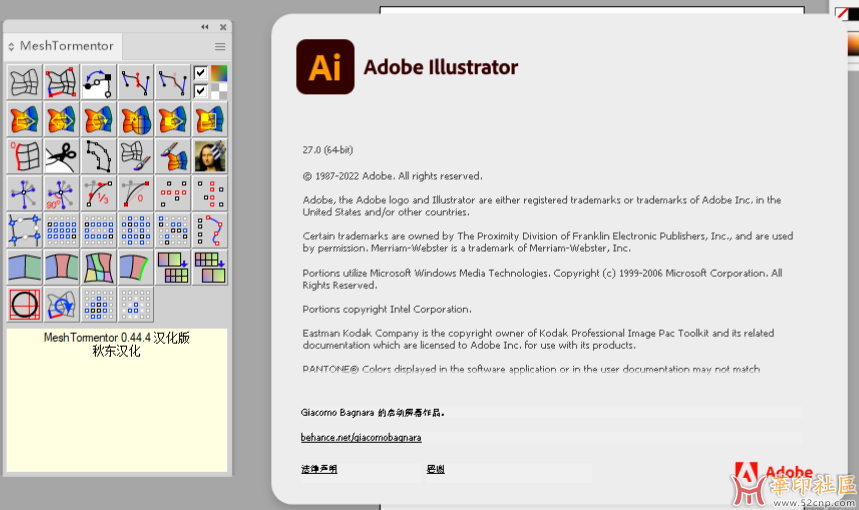This screenshot has height=510, width=859.
Task: Click the 'Giacomo Bagnara' splash credit text
Action: (x=337, y=412)
